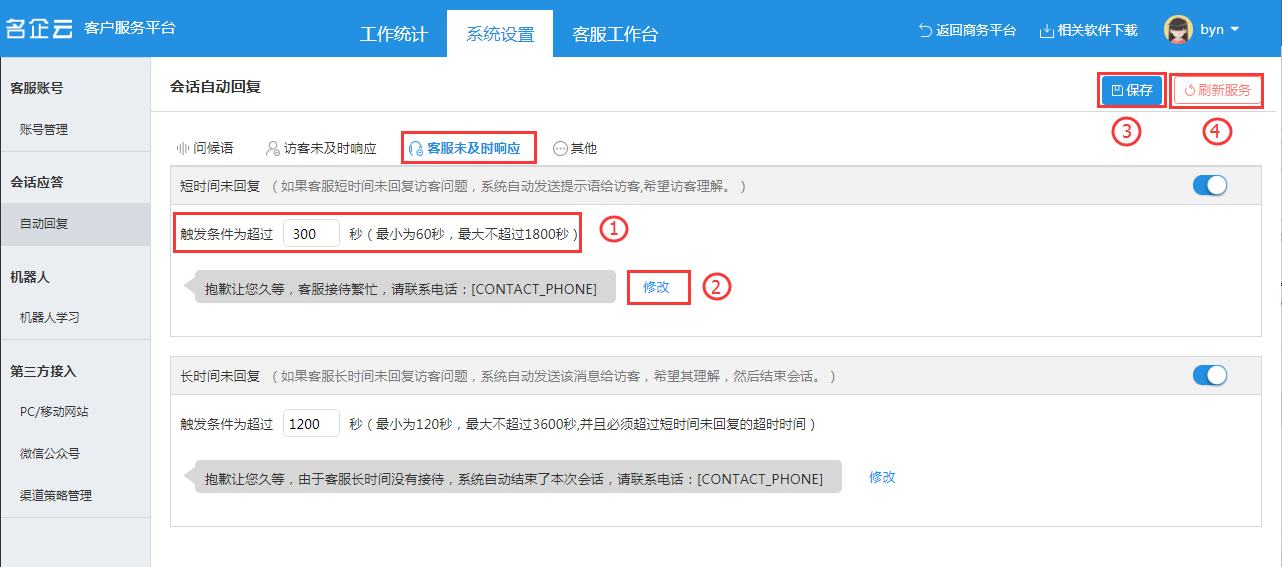This screenshot has height=567, width=1282.
Task: Open 相关软件下载 download link
Action: click(x=1089, y=30)
